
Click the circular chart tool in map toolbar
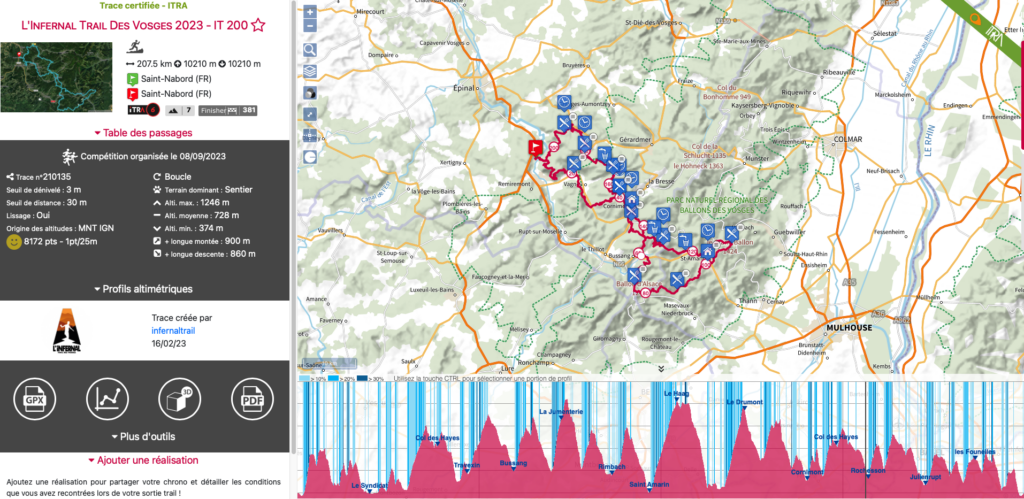click(310, 157)
